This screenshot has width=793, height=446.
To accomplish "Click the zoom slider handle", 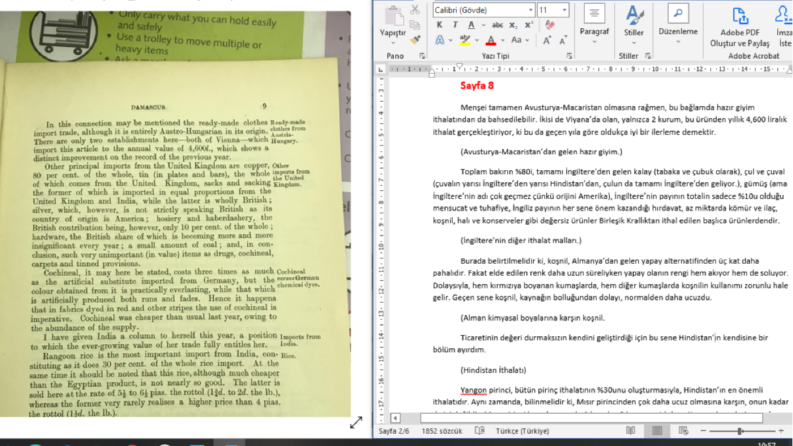I will pos(740,431).
